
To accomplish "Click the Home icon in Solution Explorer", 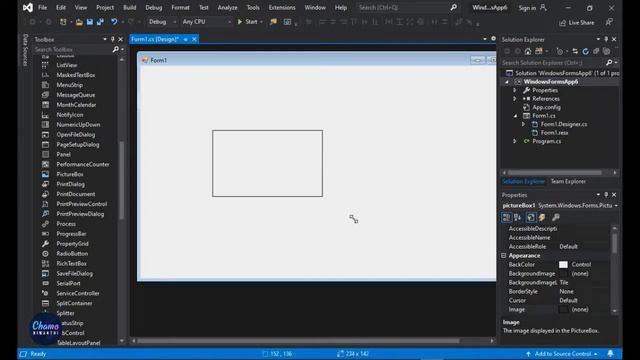I will click(x=528, y=51).
